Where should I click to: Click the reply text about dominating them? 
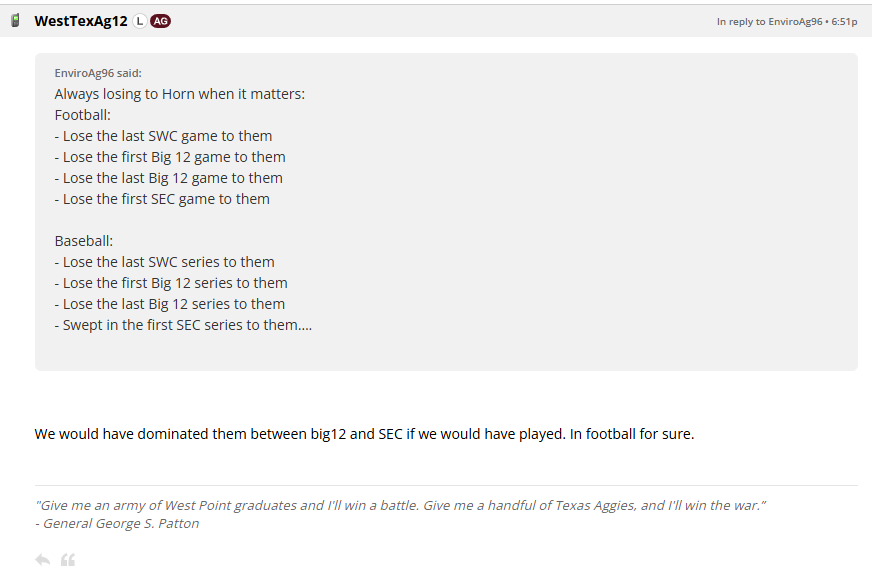coord(364,434)
